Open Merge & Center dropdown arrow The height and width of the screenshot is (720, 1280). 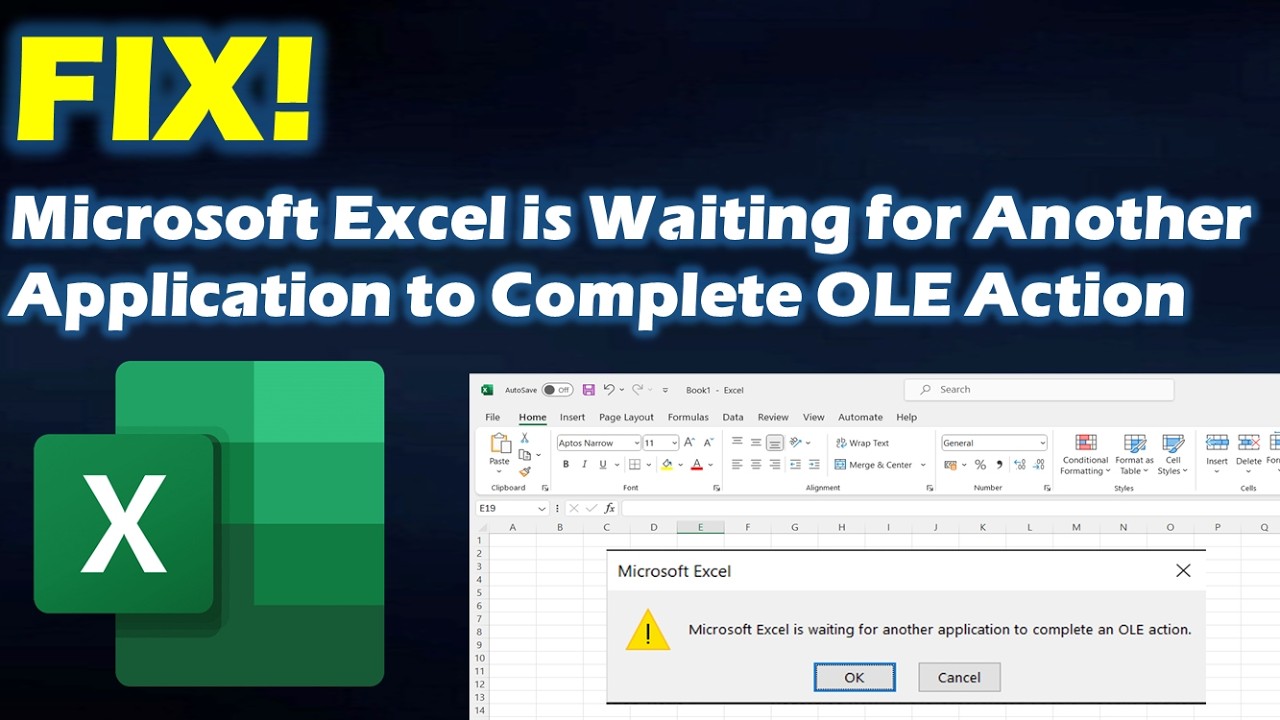pyautogui.click(x=923, y=465)
